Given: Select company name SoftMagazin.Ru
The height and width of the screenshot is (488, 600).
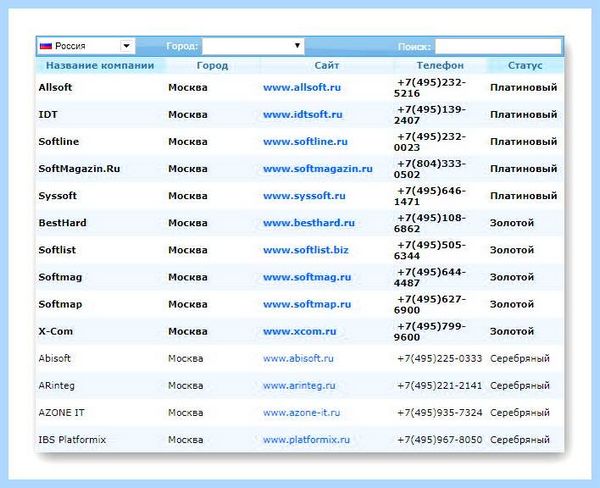Looking at the screenshot, I should point(79,169).
